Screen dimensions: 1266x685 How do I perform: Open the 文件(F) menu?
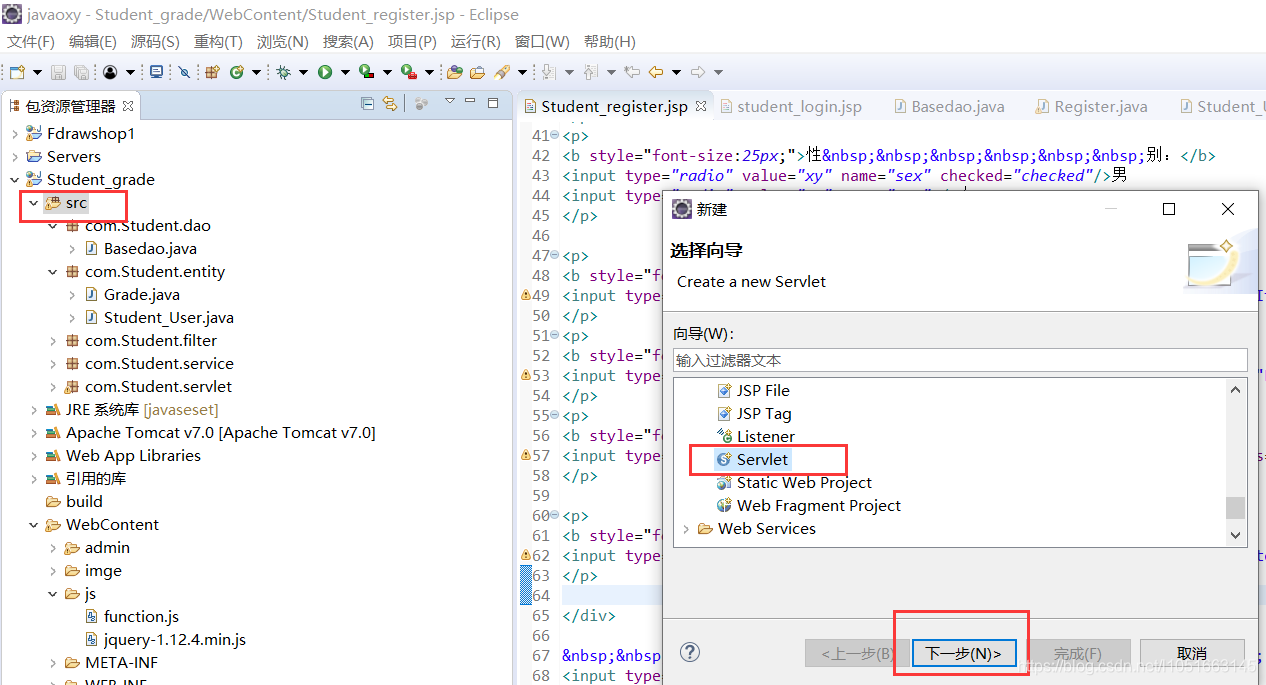31,41
